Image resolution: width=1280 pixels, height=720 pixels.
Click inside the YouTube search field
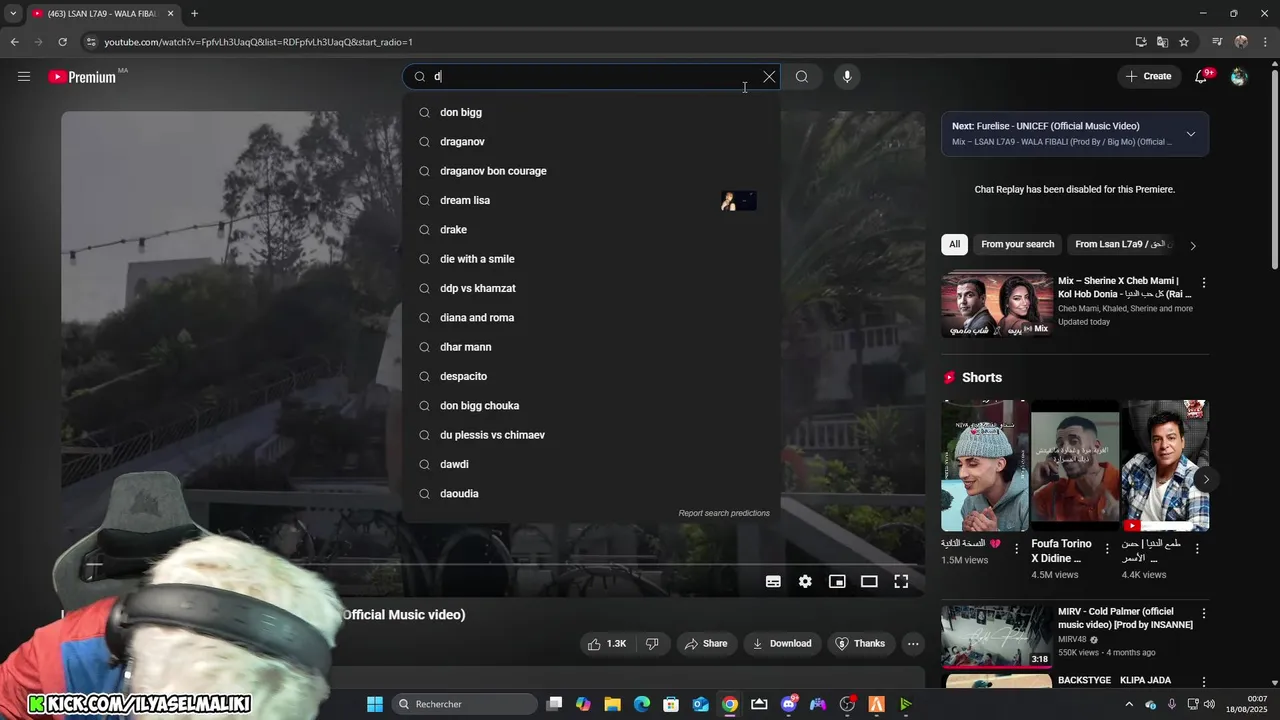pos(590,76)
